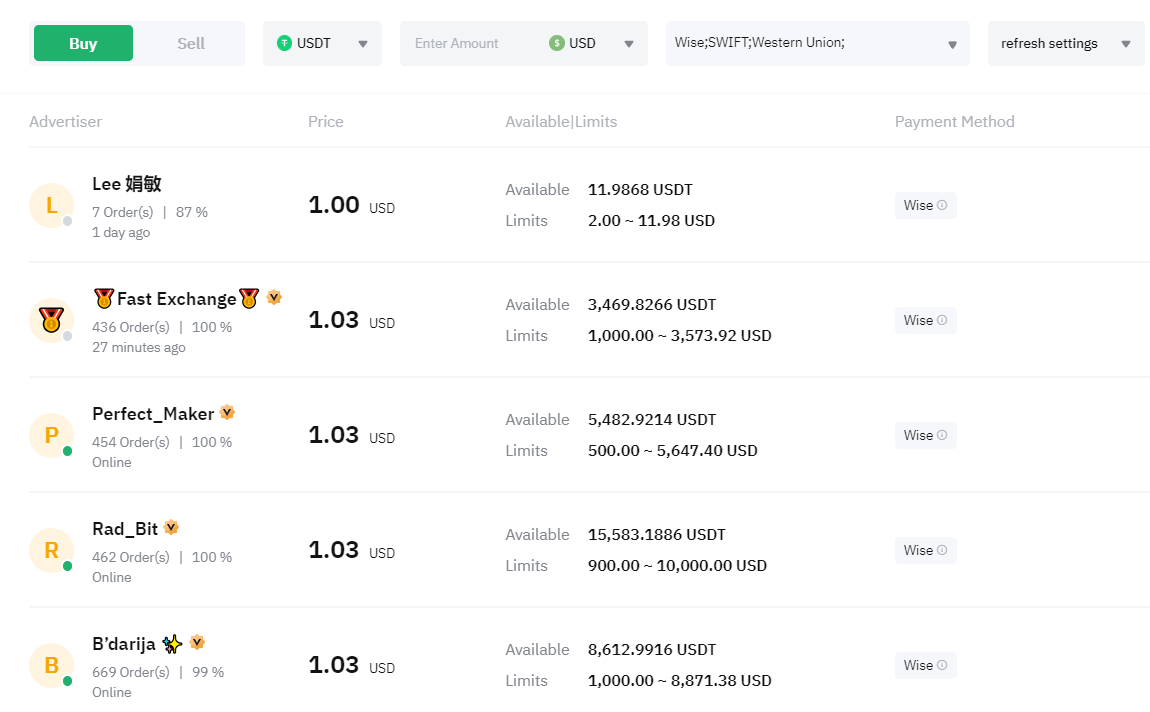Click Fast Exchange's medal avatar icon
1150x712 pixels.
click(51, 321)
